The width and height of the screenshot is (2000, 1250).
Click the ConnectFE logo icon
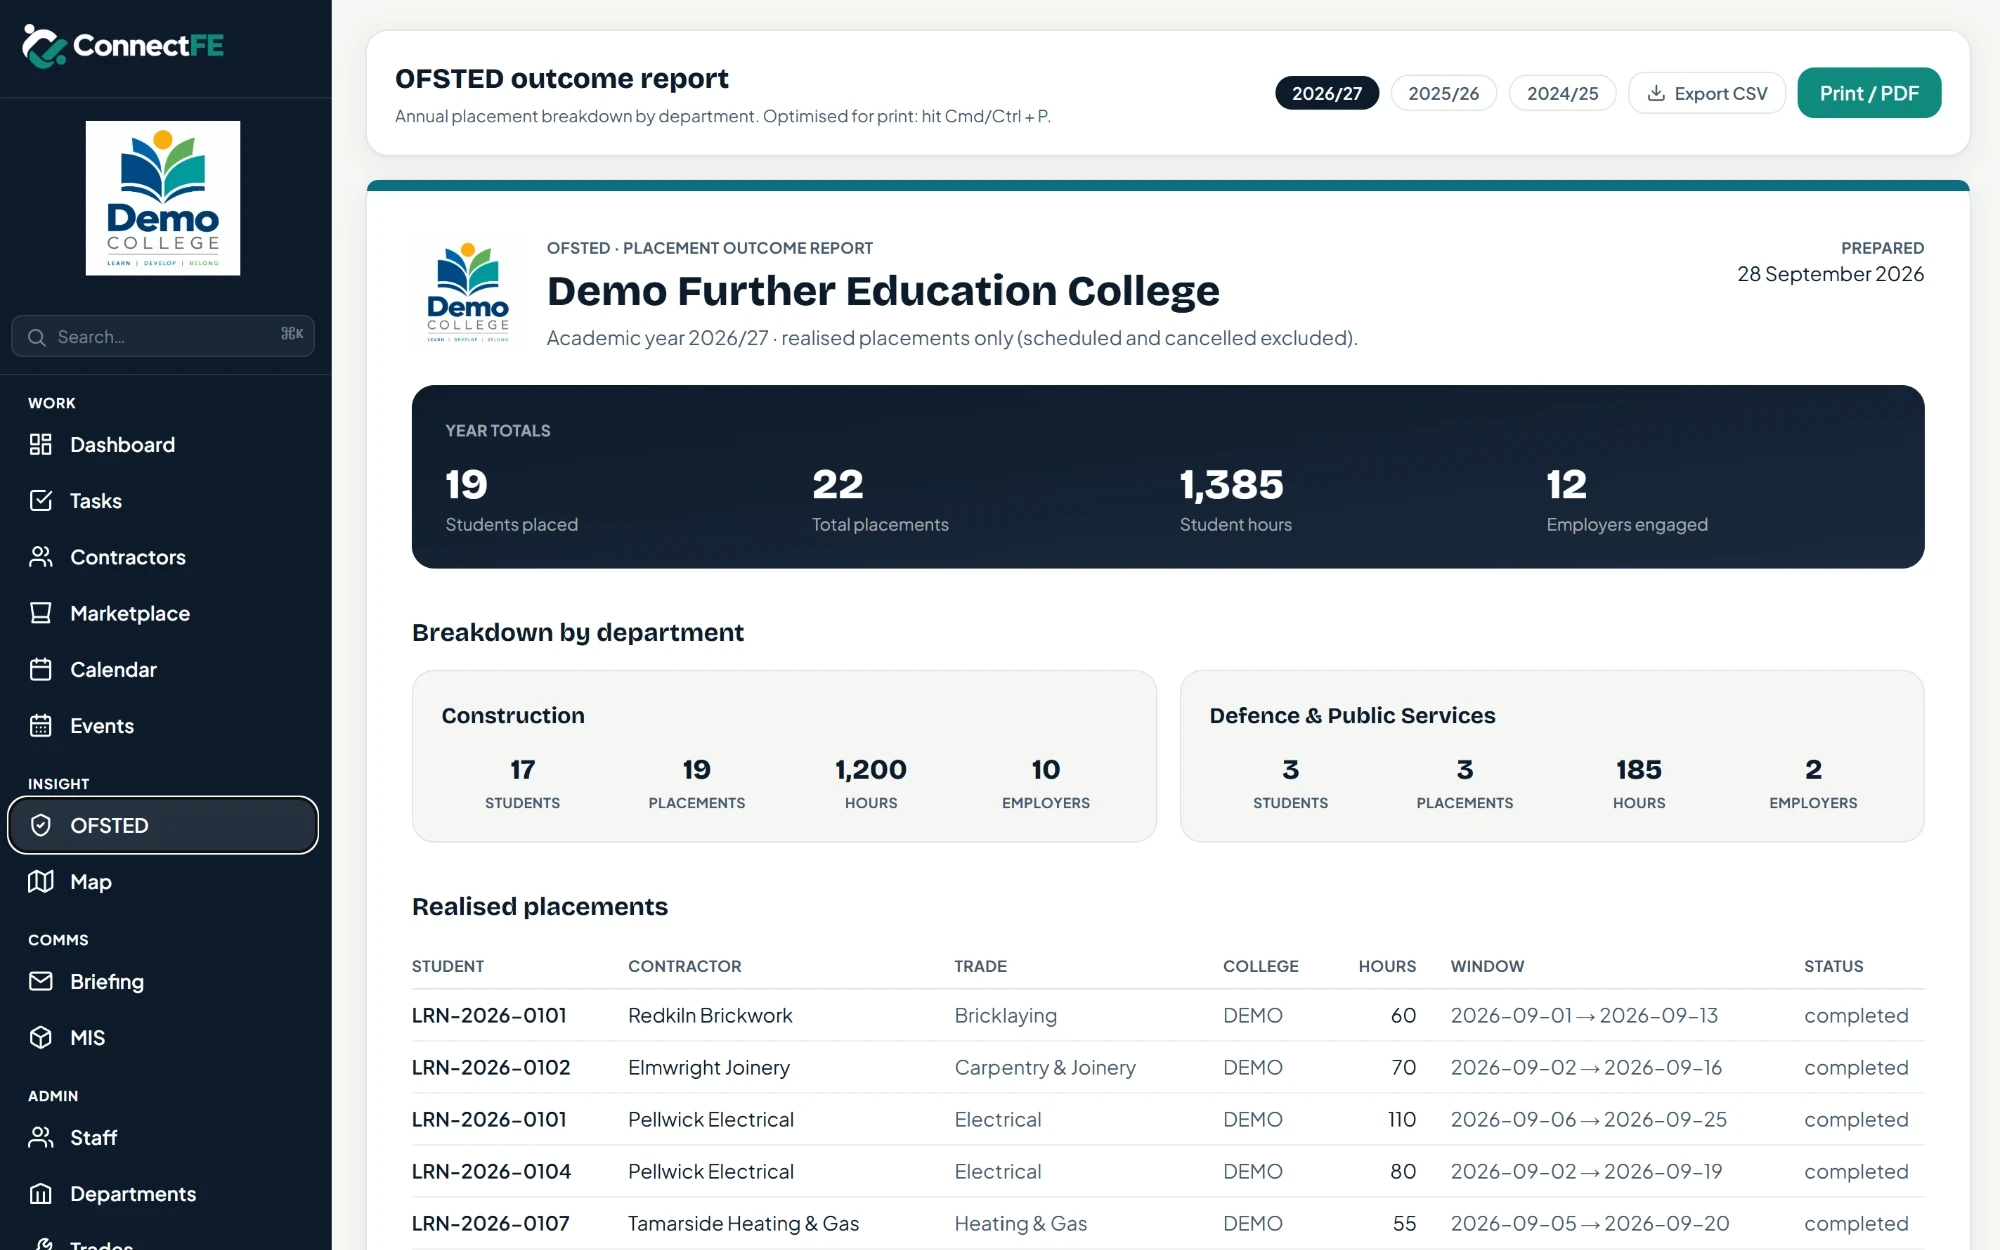tap(44, 46)
